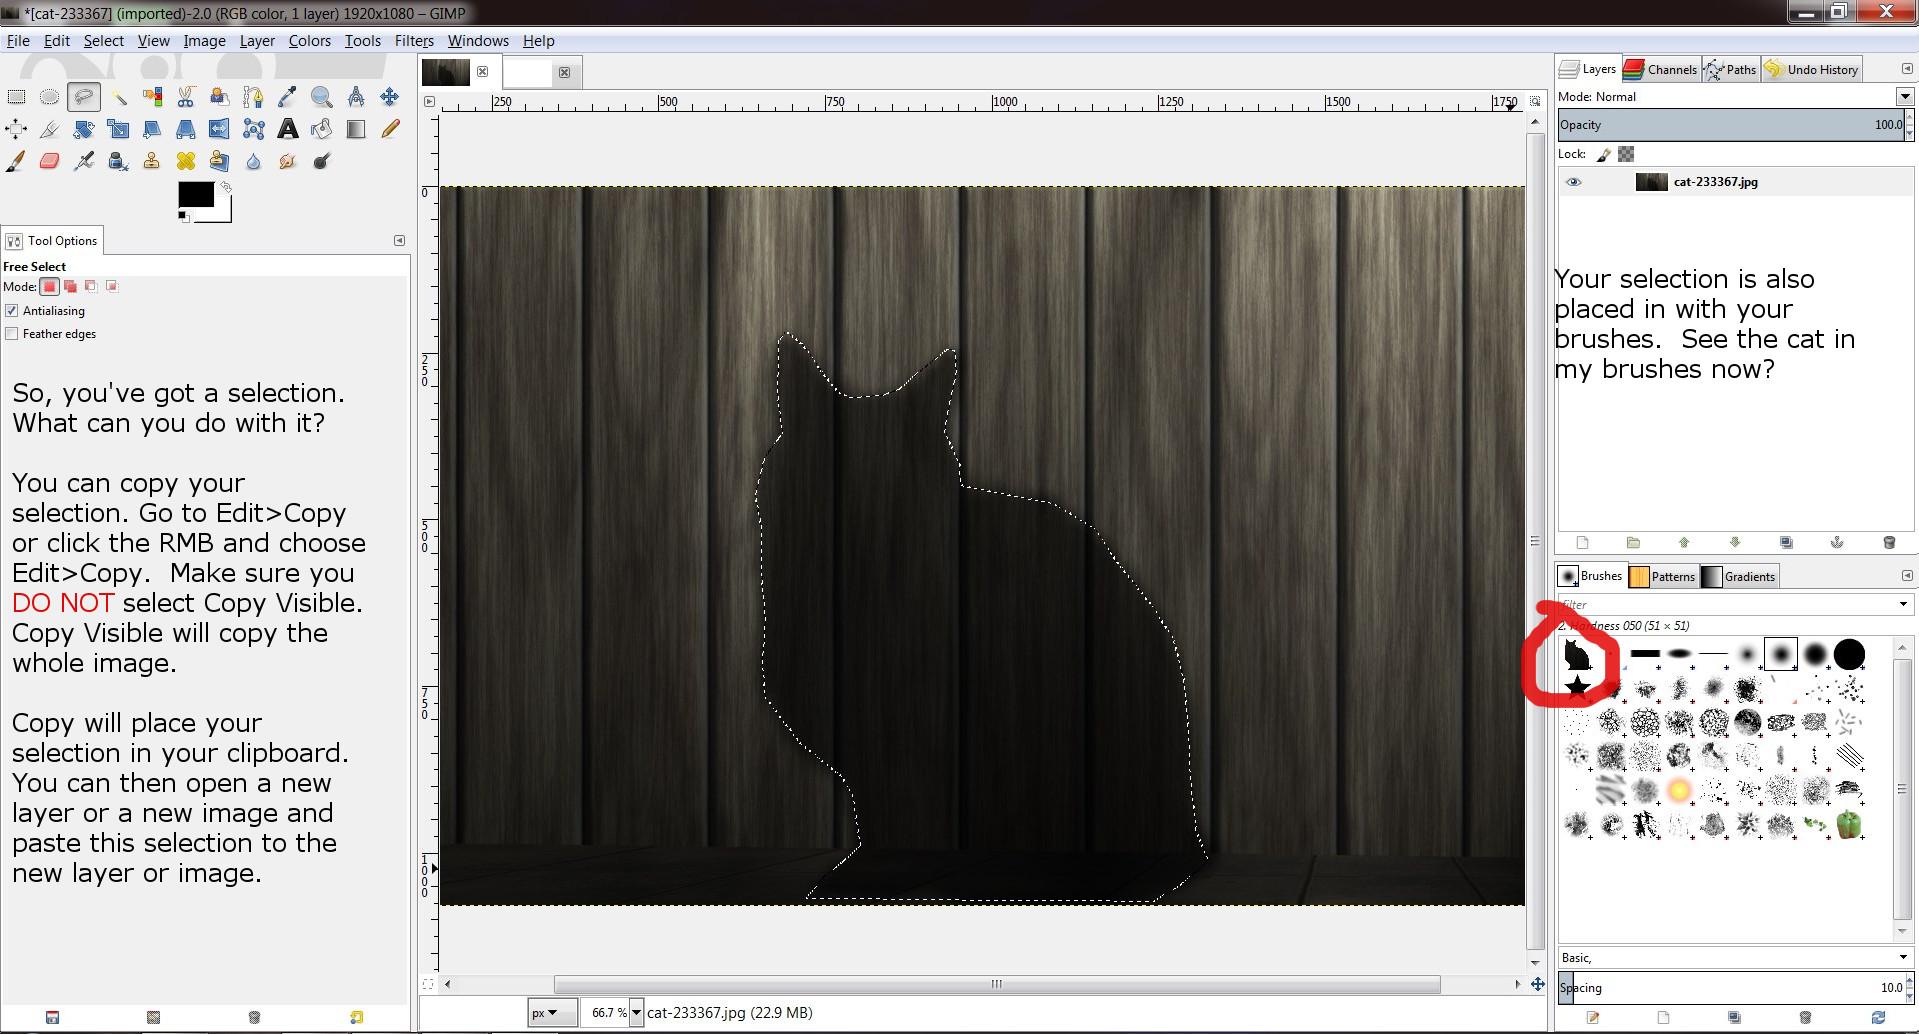Select the Heal tool
The width and height of the screenshot is (1919, 1034).
(x=186, y=161)
